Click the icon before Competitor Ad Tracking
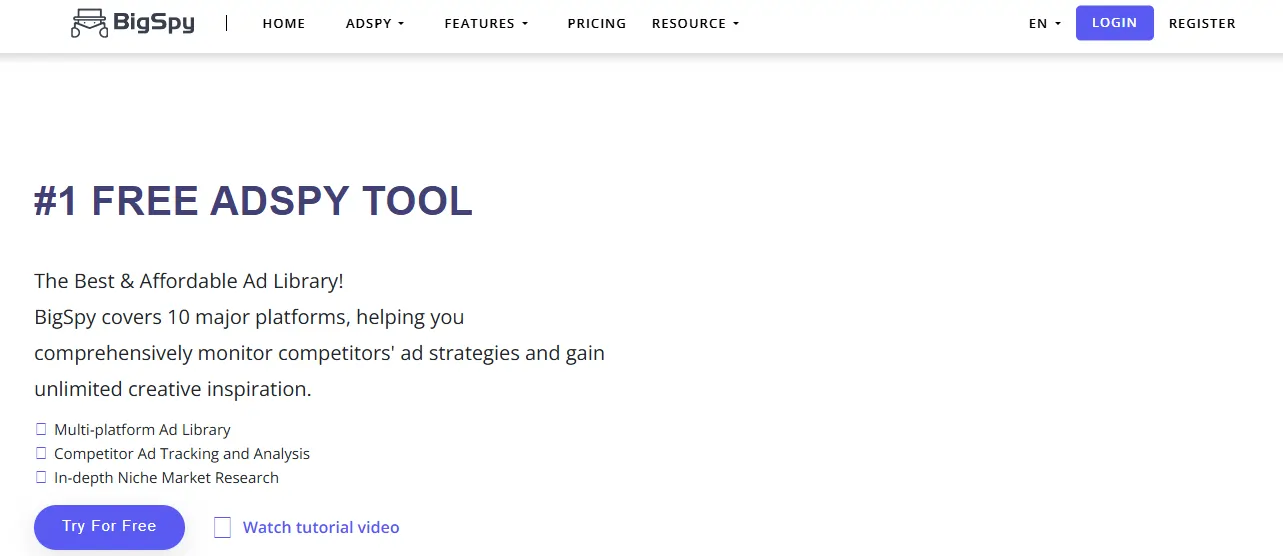This screenshot has width=1283, height=556. tap(41, 453)
